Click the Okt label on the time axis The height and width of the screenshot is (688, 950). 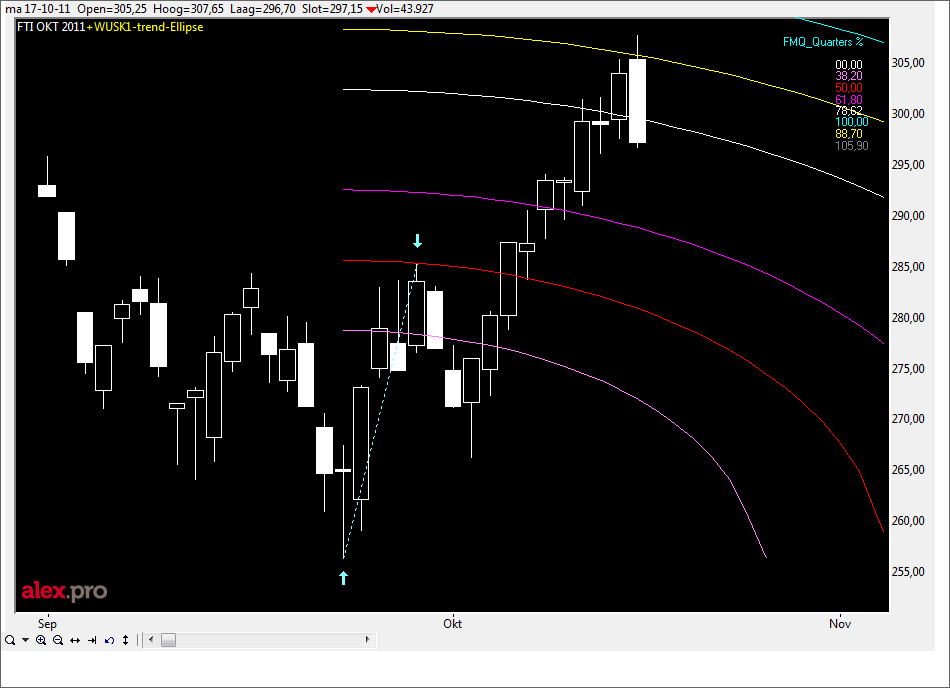pyautogui.click(x=452, y=623)
